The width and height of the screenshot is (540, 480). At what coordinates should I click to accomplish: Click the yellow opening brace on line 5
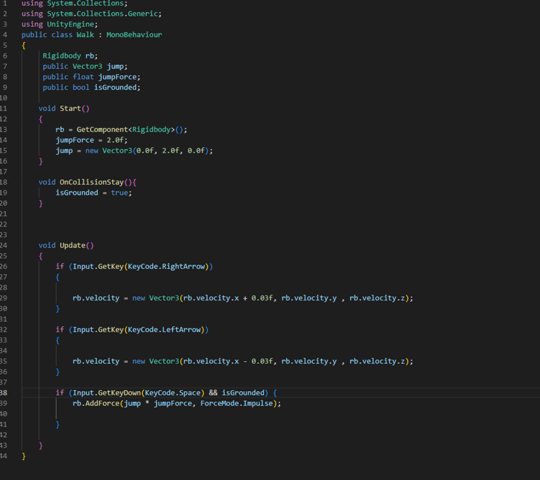[23, 45]
